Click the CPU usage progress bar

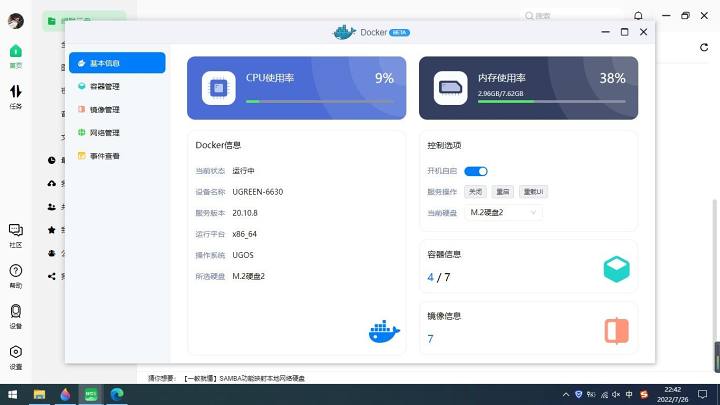[320, 101]
